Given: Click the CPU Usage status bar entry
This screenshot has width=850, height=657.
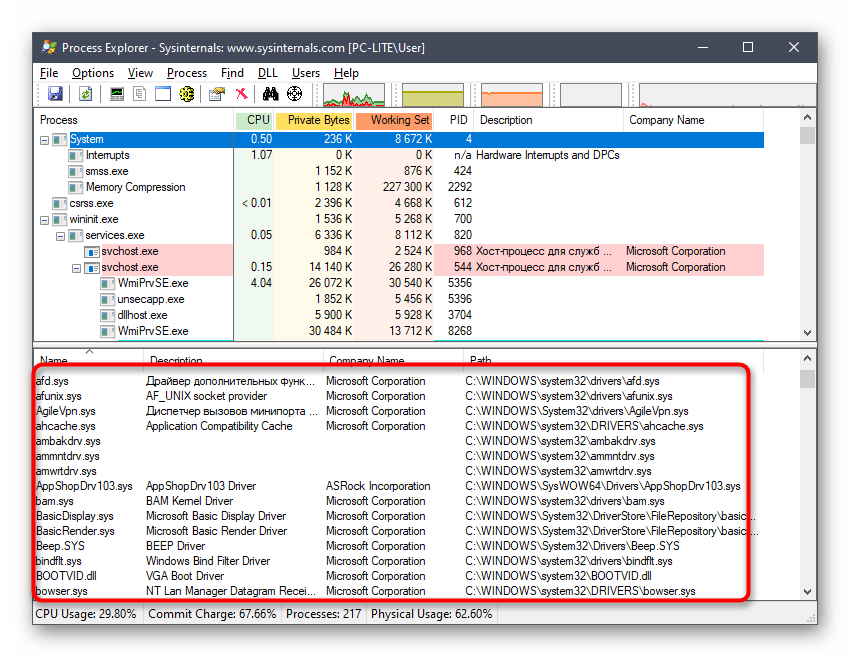Looking at the screenshot, I should [x=86, y=614].
